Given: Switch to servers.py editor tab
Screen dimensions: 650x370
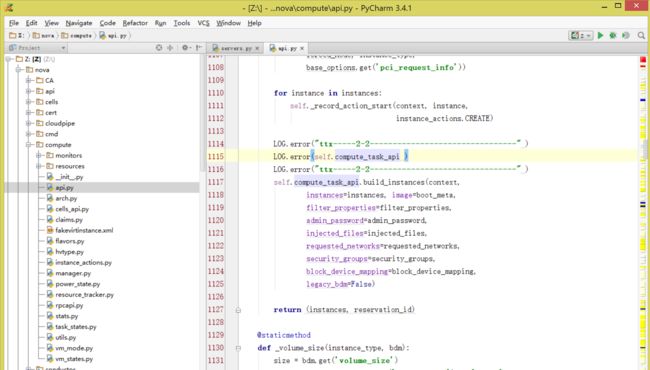Looking at the screenshot, I should (235, 48).
